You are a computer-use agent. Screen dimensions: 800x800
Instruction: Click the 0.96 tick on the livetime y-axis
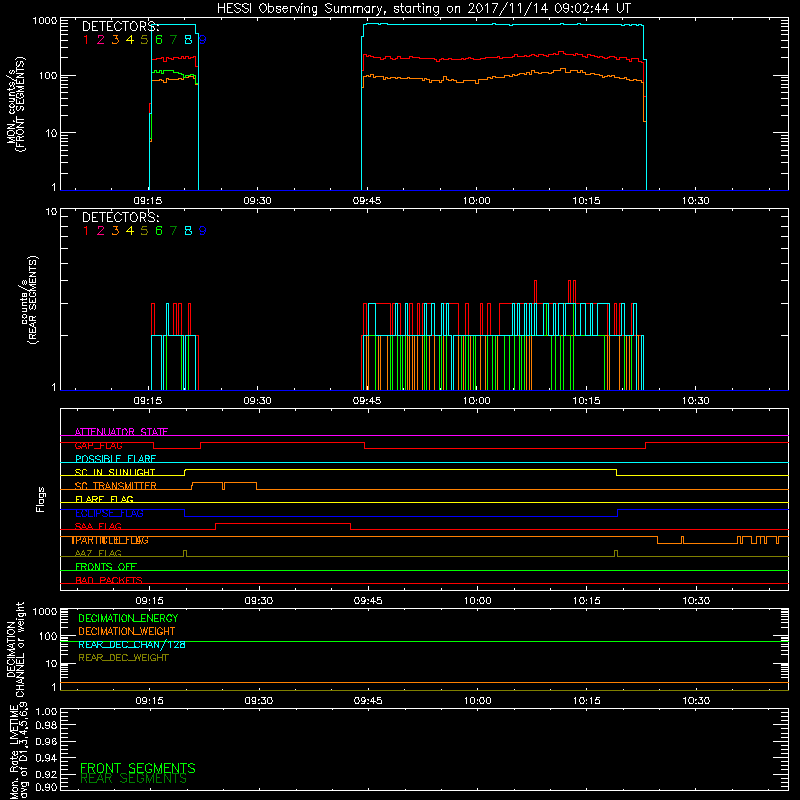(46, 742)
